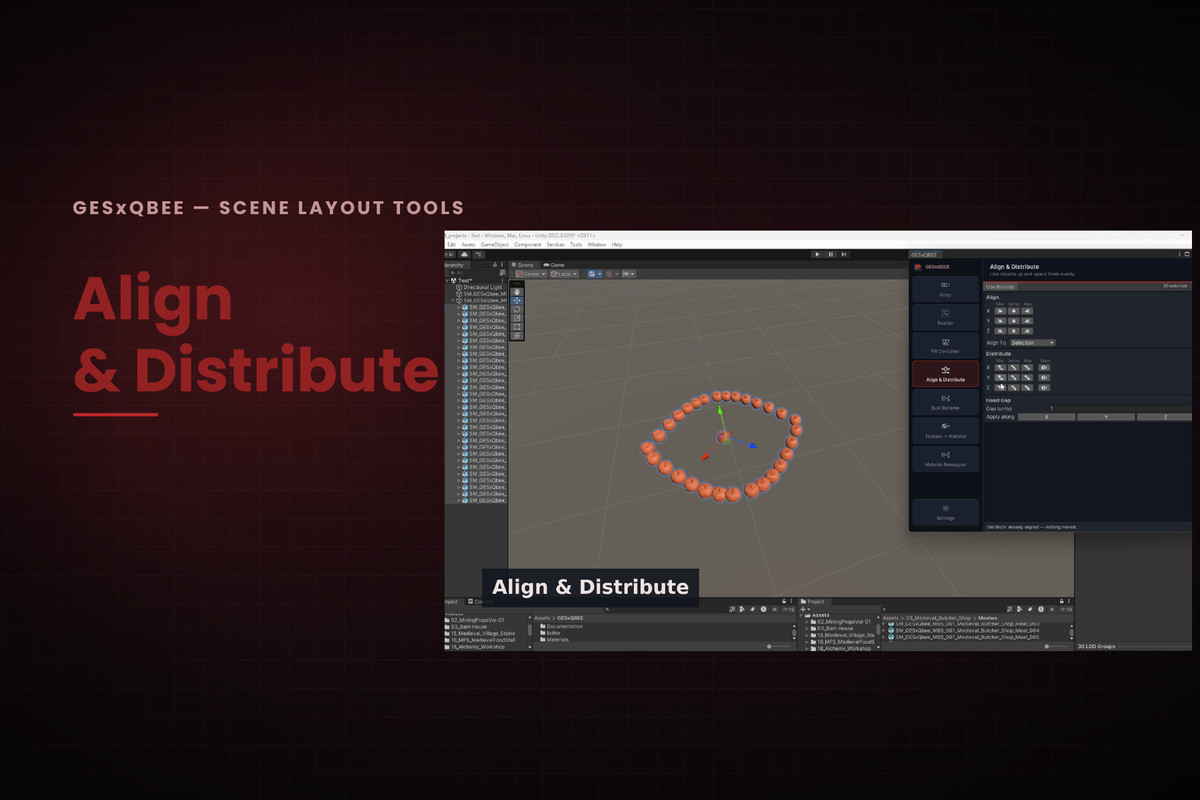Align selection to X Min
Screen dimensions: 1200x800
click(1000, 311)
